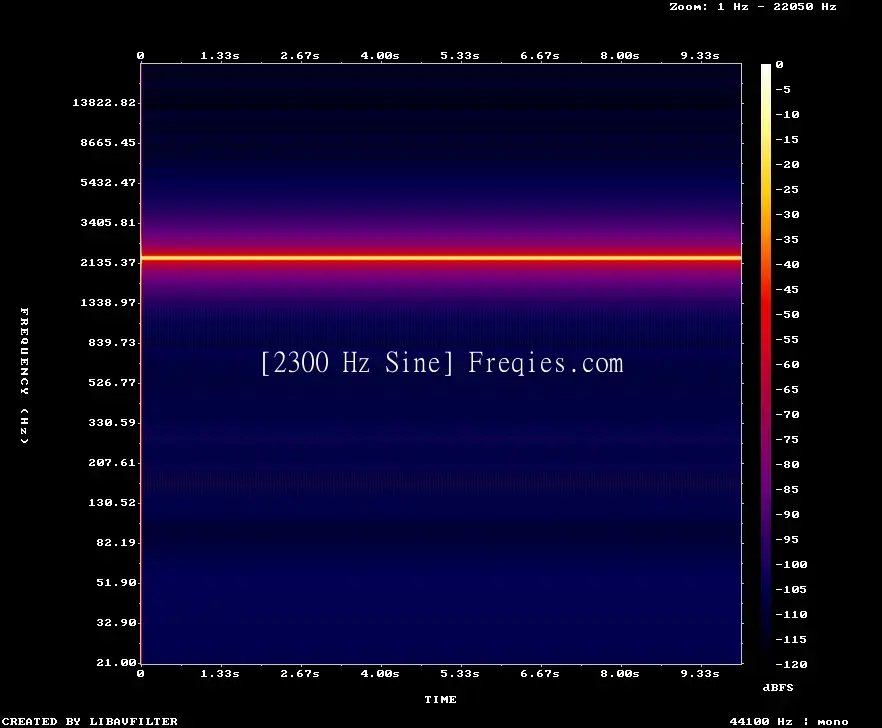Viewport: 882px width, 728px height.
Task: Click the dBFS color gradient bar
Action: click(x=766, y=365)
